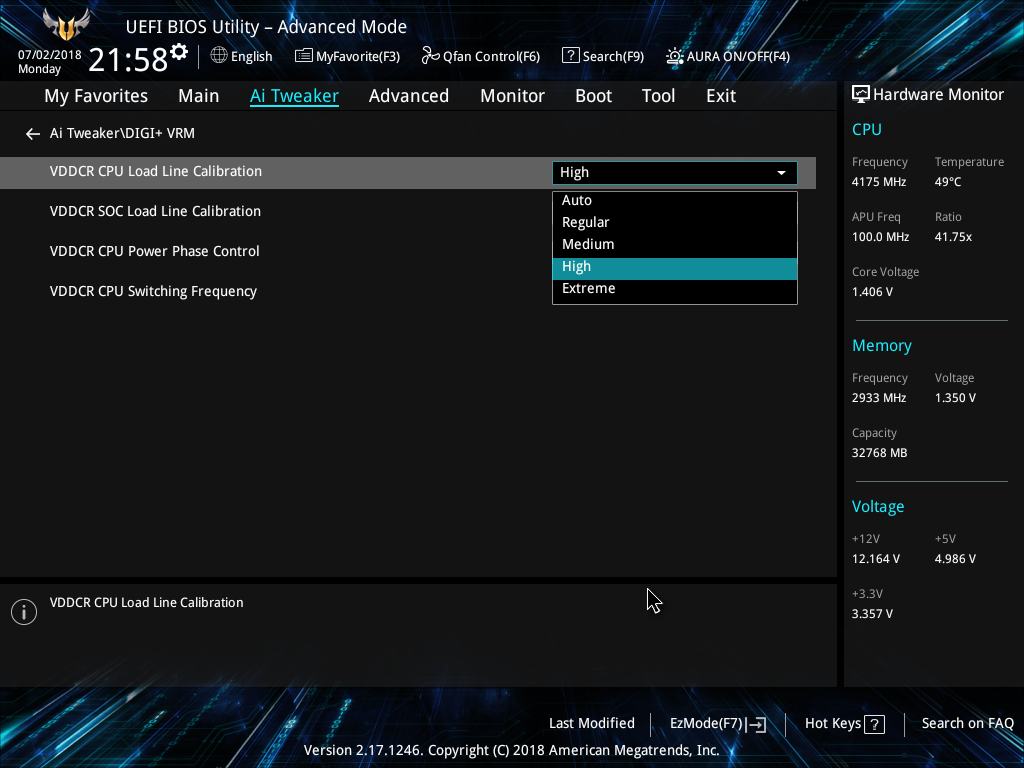Screen dimensions: 1024x768
Task: Click the EzMode exit arrow icon
Action: (x=757, y=724)
